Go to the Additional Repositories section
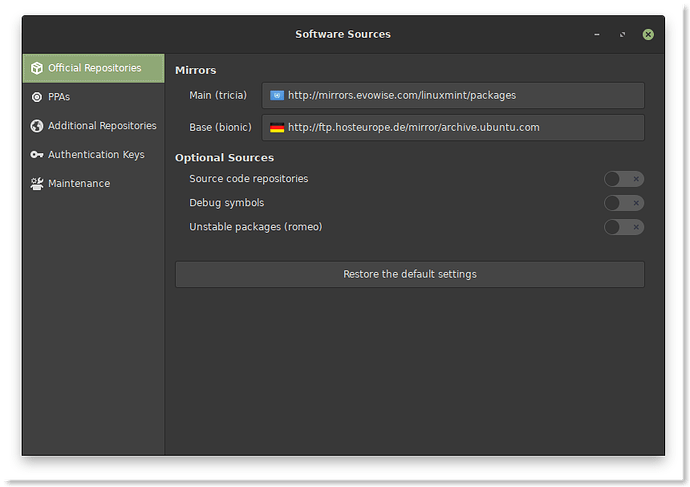Screen dimensions: 690x487 pyautogui.click(x=102, y=126)
